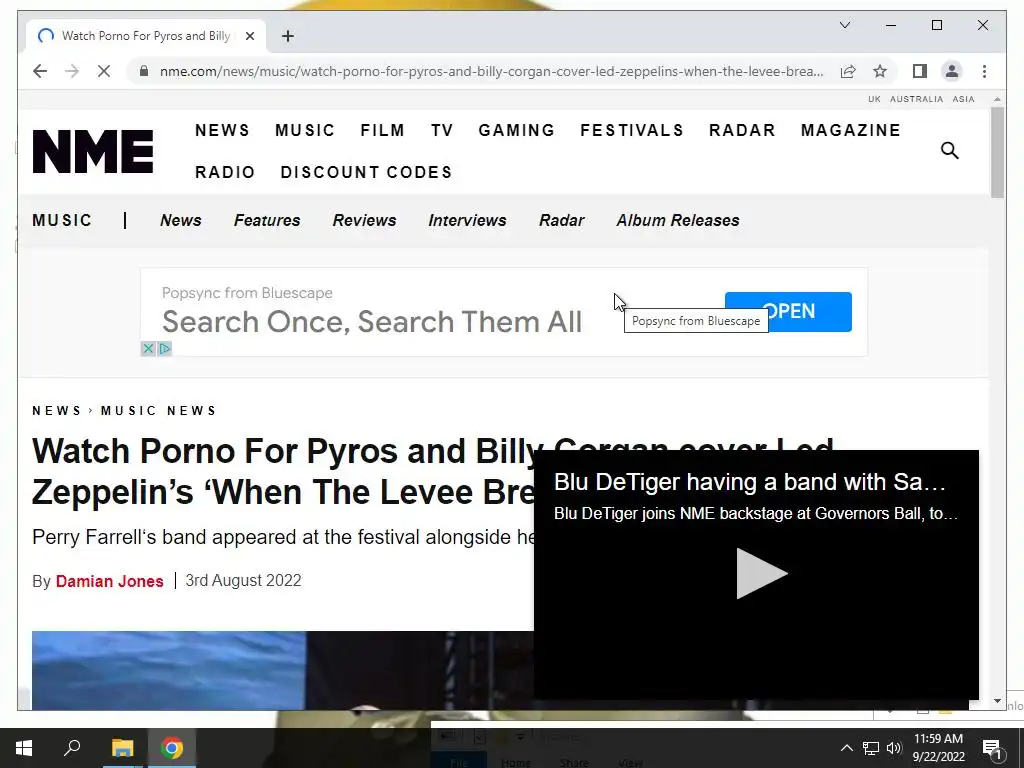
Task: Open the Windows Start menu
Action: (x=24, y=748)
